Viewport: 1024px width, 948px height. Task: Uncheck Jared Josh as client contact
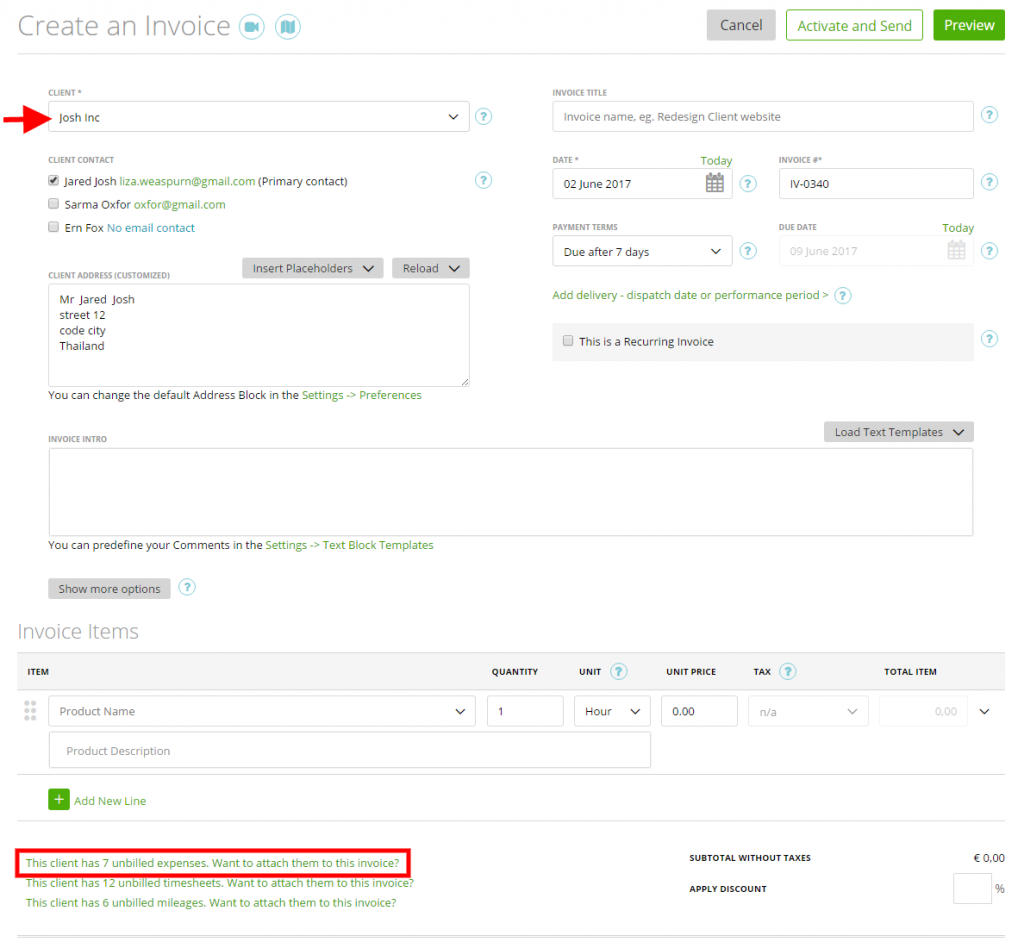tap(53, 181)
